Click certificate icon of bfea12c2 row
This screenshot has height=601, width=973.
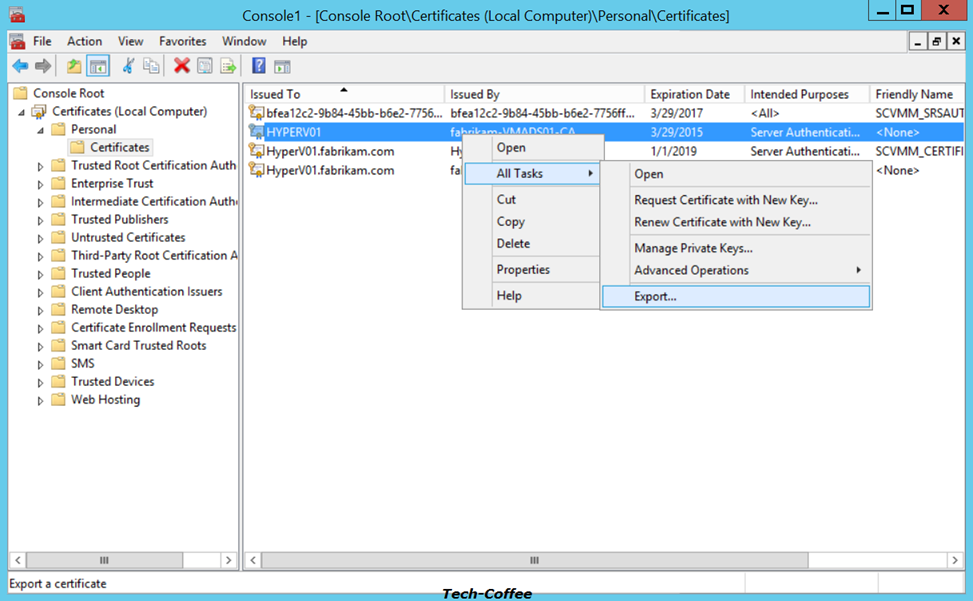click(256, 113)
